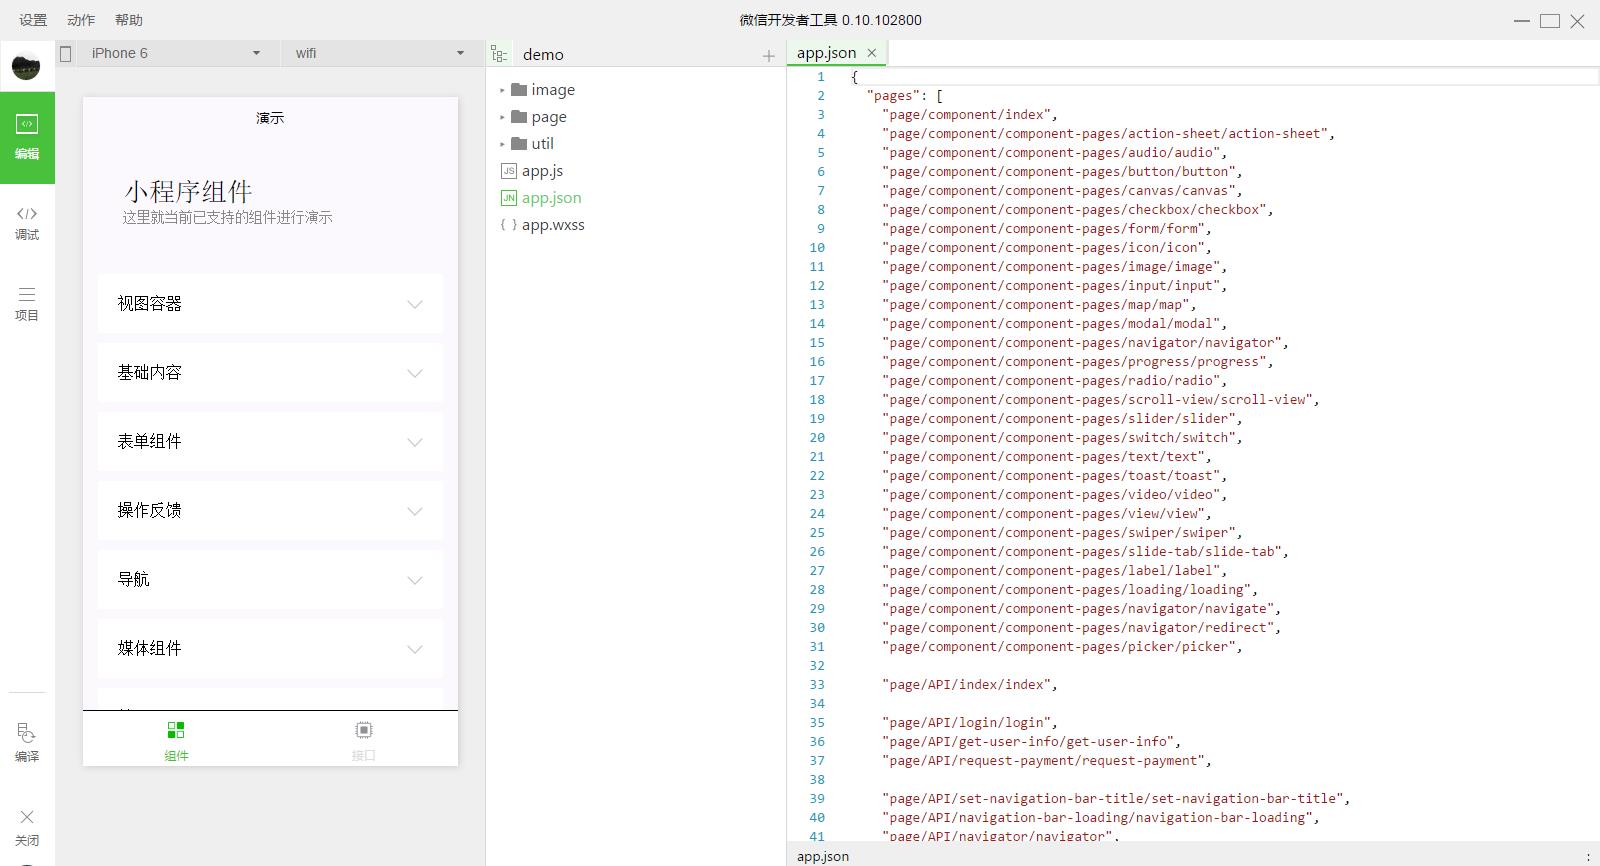Image resolution: width=1600 pixels, height=866 pixels.
Task: Close the app.json editor tab
Action: click(872, 53)
